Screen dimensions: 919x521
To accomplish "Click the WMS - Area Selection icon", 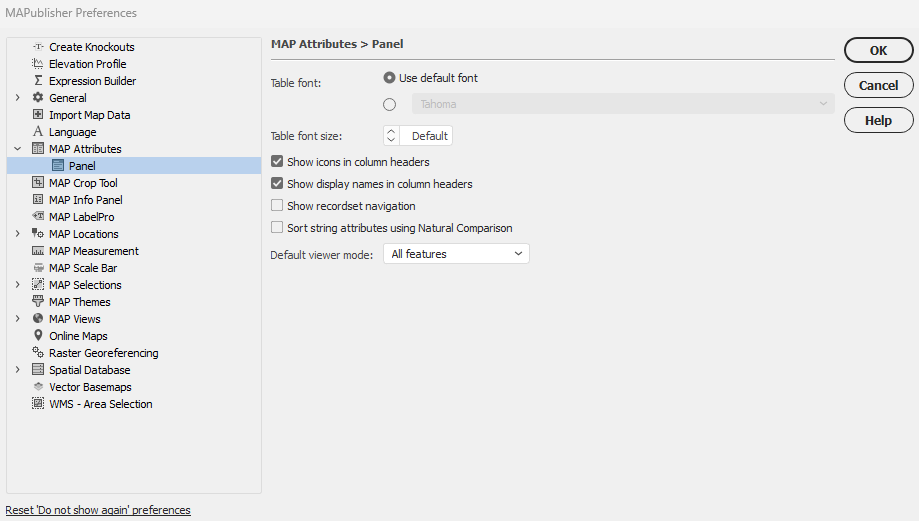I will coord(38,403).
